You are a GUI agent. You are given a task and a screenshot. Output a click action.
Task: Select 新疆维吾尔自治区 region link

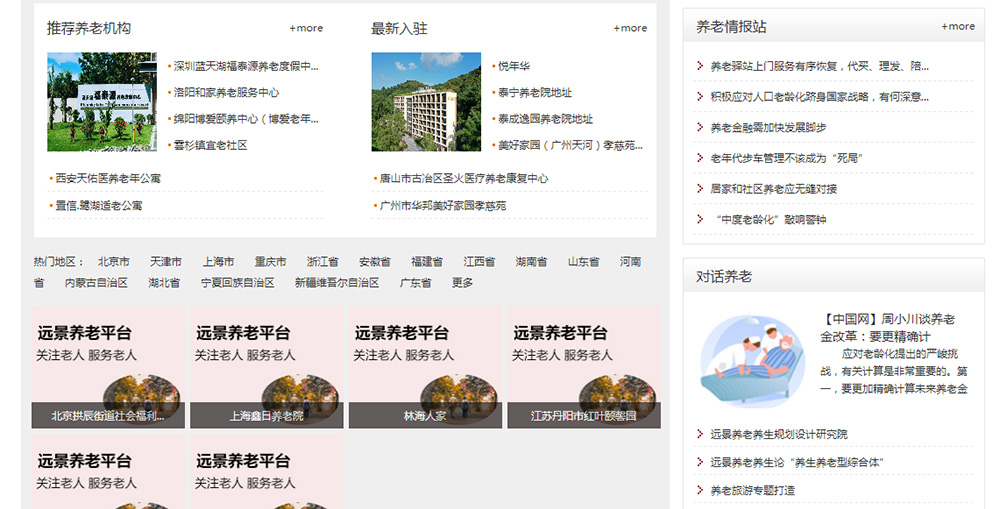(x=337, y=283)
